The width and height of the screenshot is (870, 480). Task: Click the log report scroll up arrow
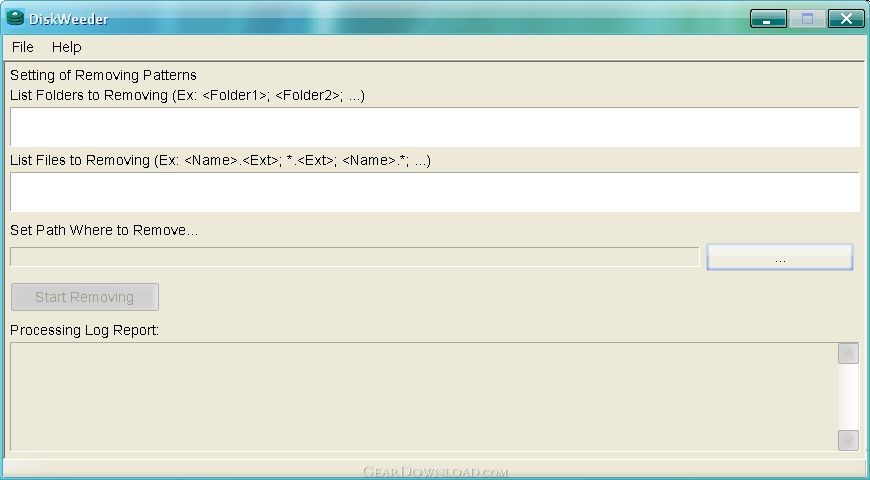(x=848, y=353)
